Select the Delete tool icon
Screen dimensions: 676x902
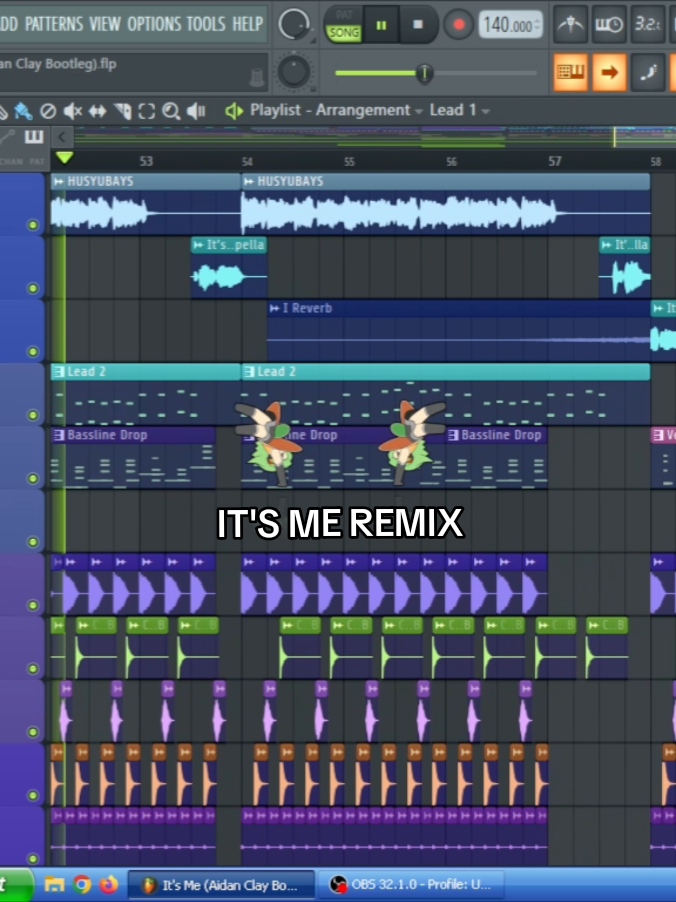click(48, 110)
